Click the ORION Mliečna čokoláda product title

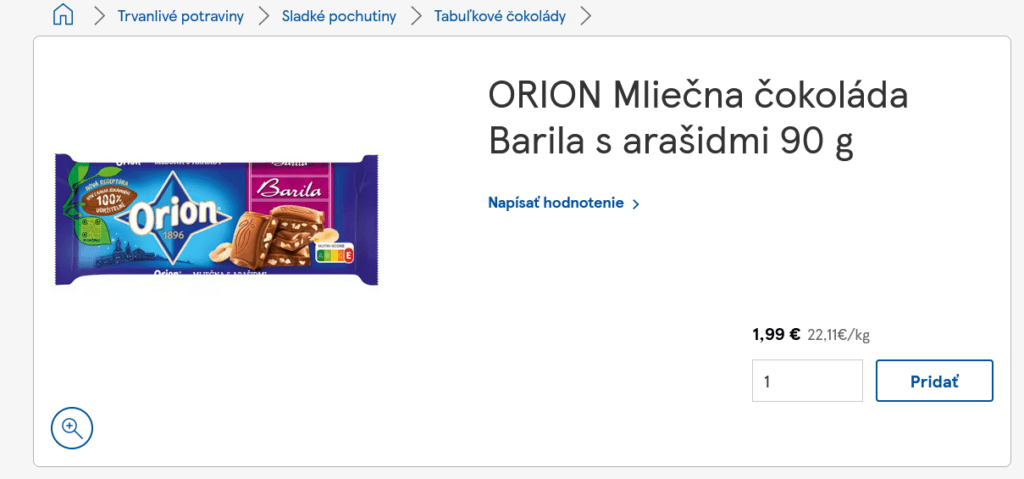(x=698, y=119)
